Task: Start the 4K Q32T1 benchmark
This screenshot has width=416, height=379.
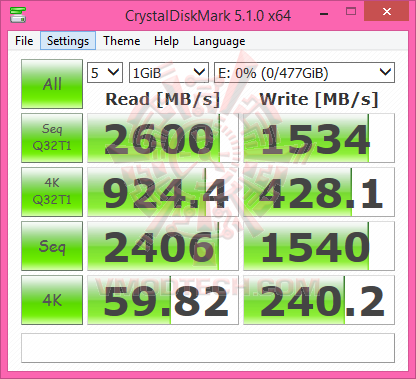Action: (52, 192)
